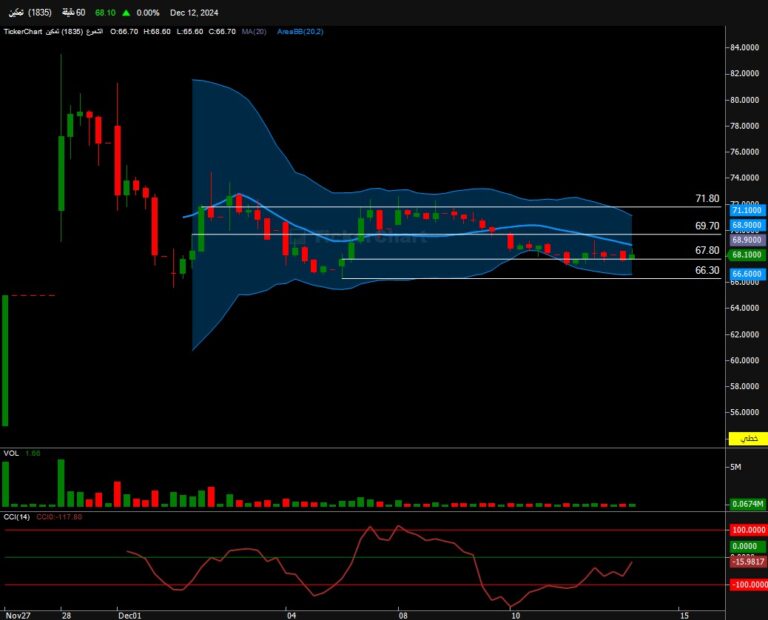
Task: Click the gray 68.9000 price tag
Action: coord(747,240)
